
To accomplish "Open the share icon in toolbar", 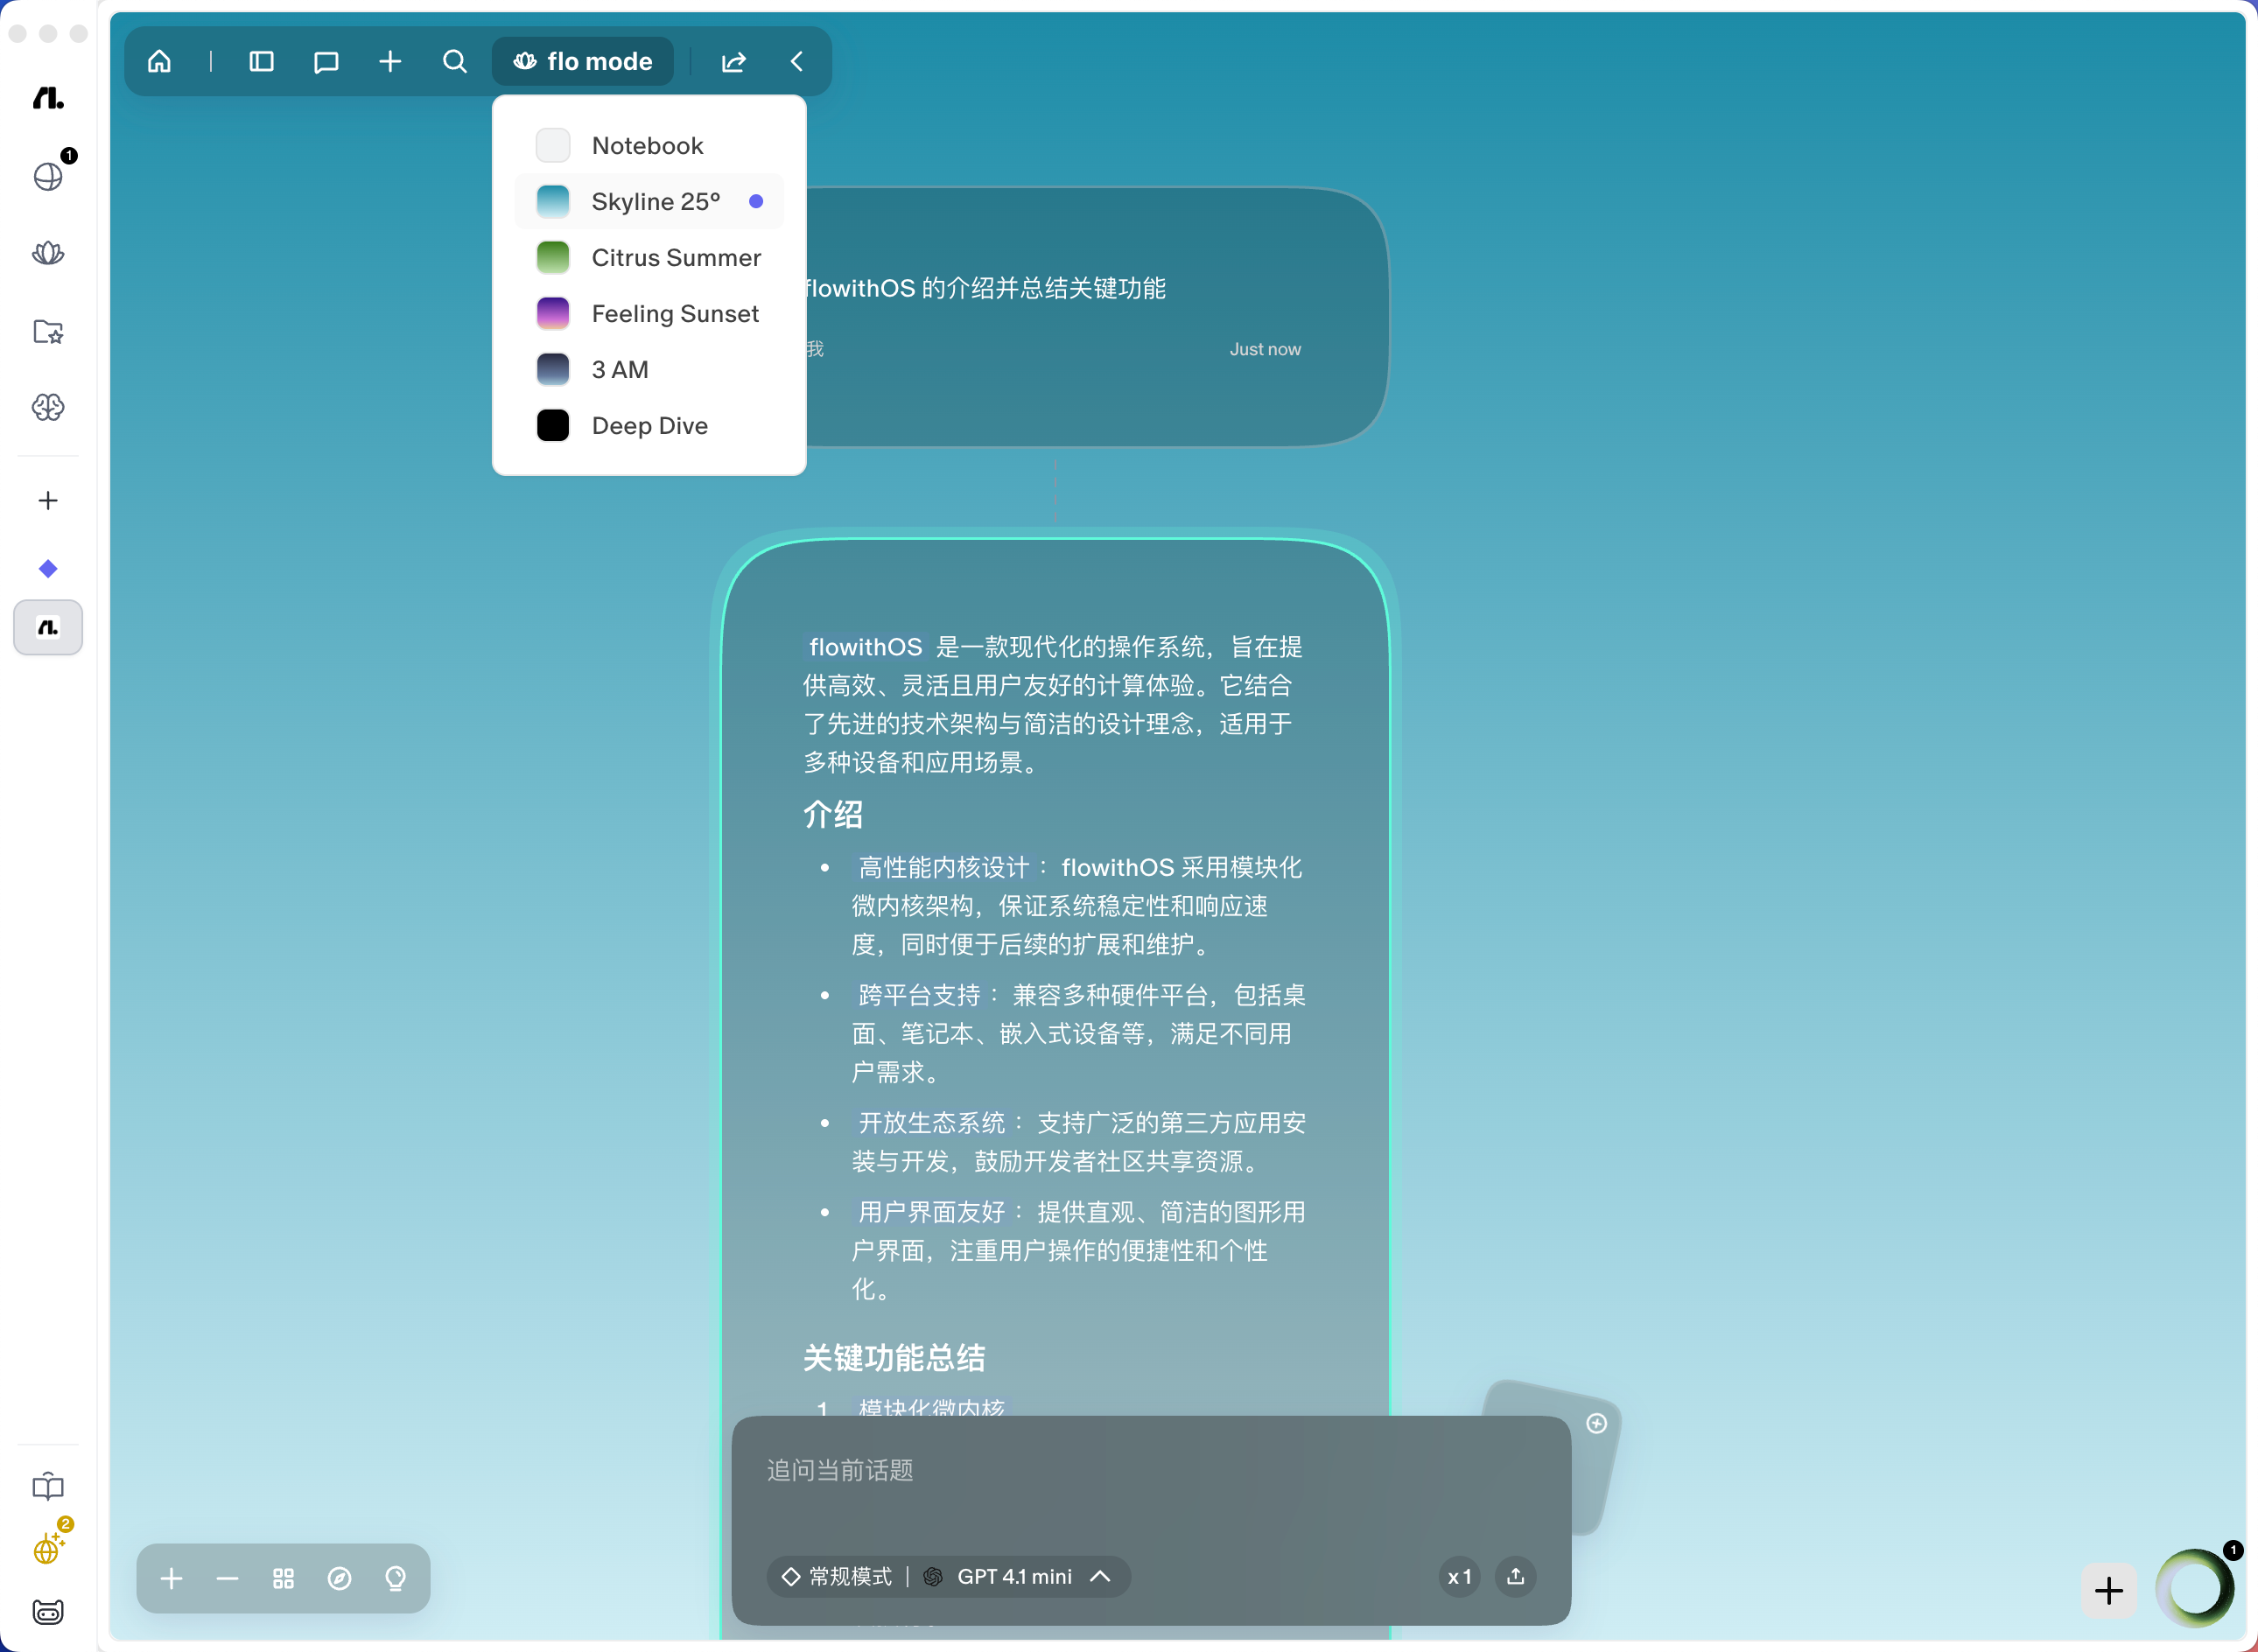I will [x=734, y=62].
